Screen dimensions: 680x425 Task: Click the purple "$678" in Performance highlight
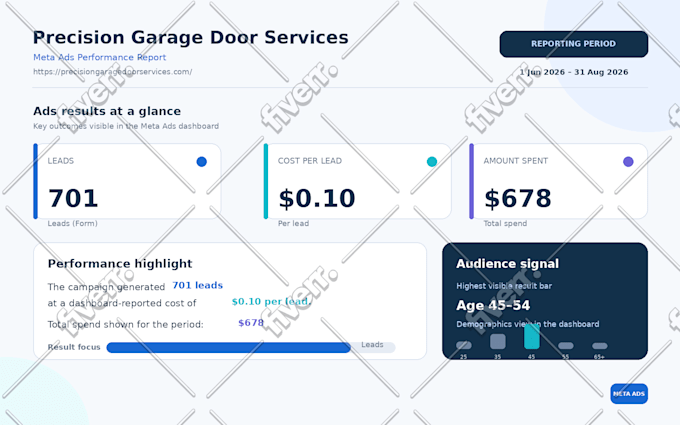click(x=251, y=323)
